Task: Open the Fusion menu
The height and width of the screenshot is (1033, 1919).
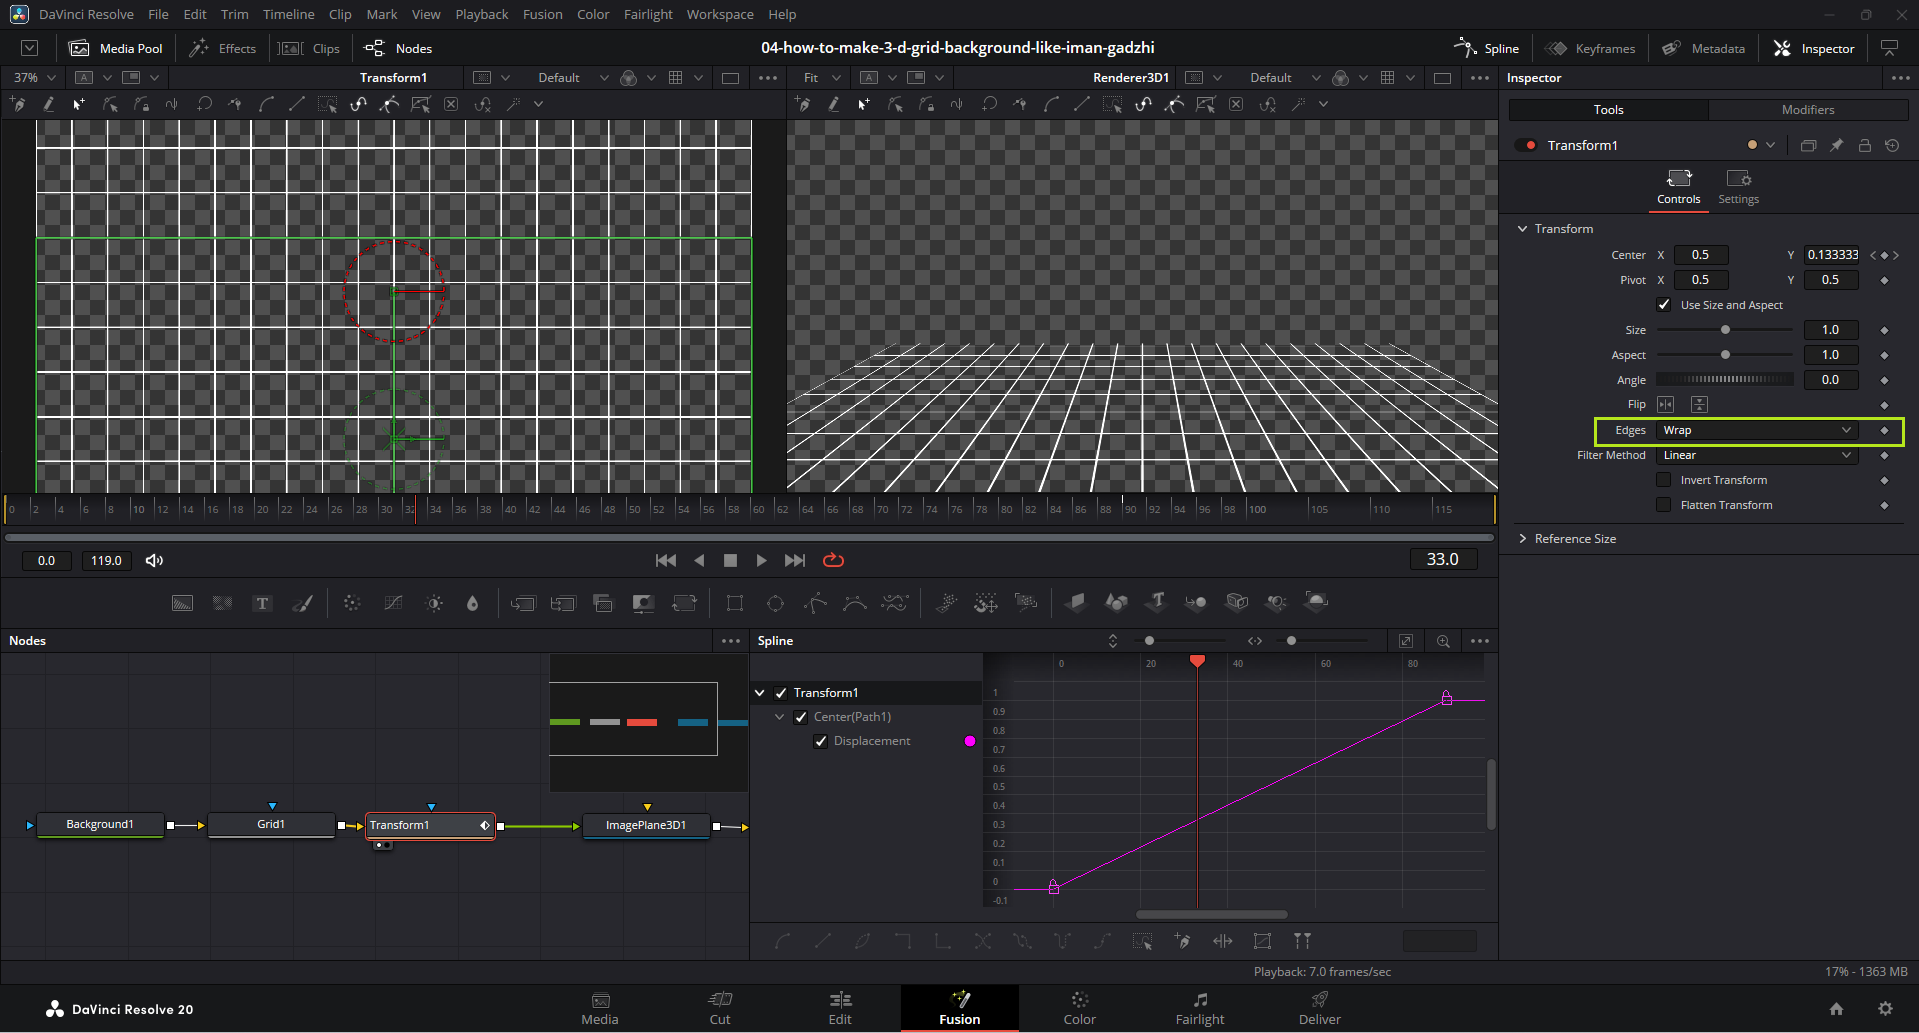Action: [542, 14]
